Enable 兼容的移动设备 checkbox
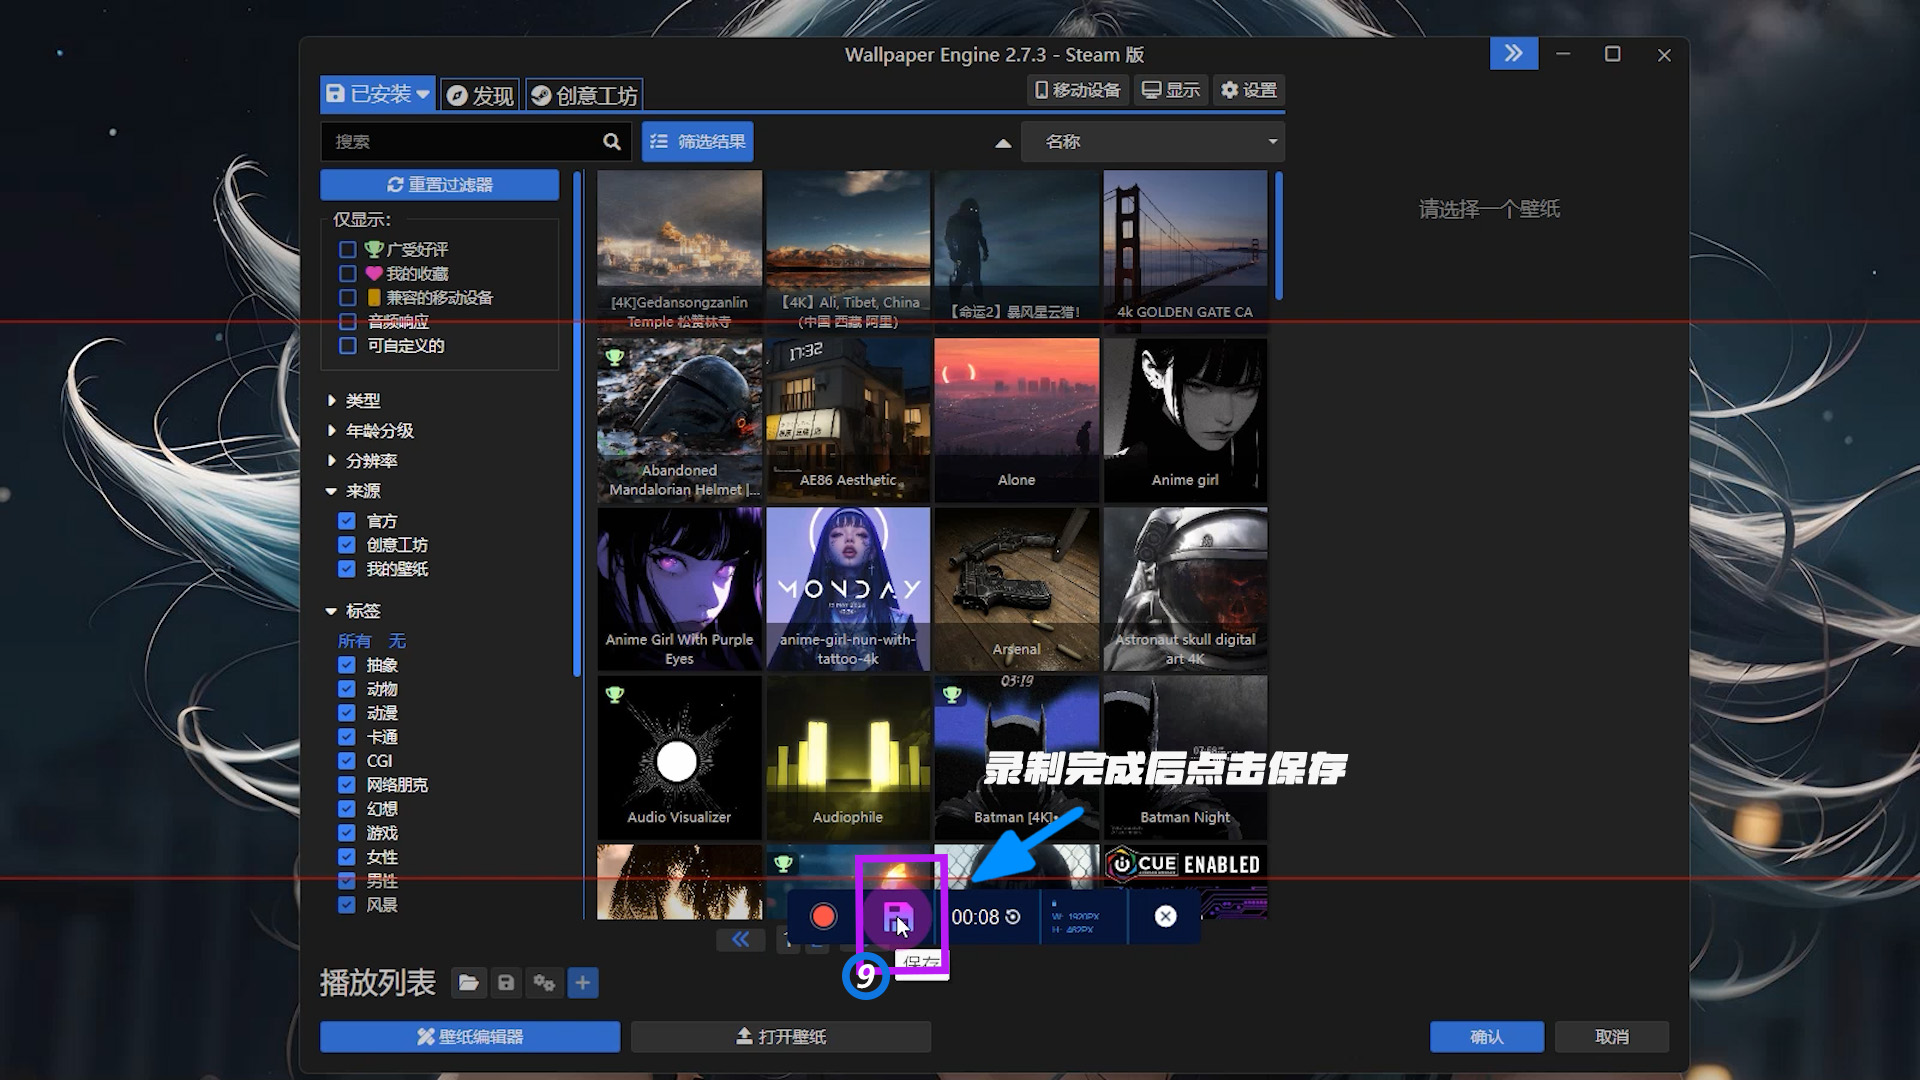This screenshot has width=1920, height=1080. [348, 297]
